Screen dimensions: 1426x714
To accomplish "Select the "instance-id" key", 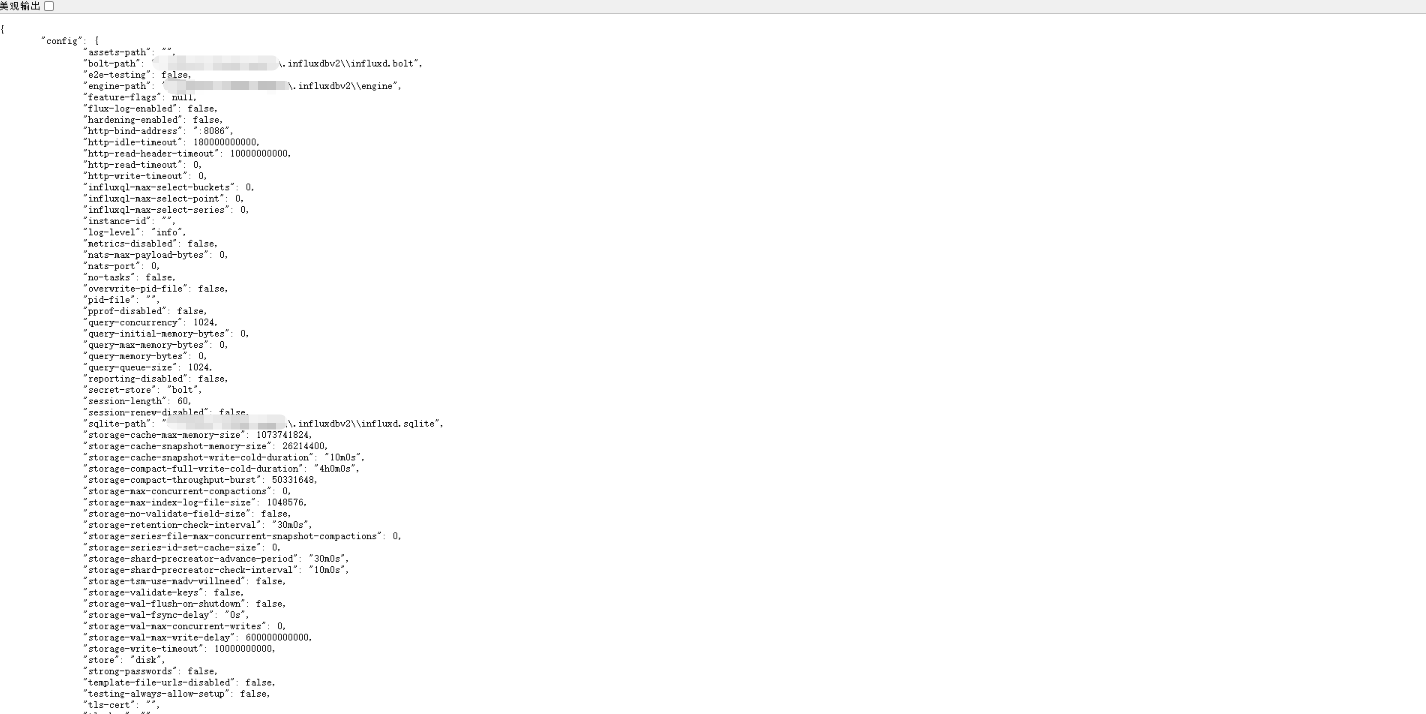I will [x=118, y=220].
